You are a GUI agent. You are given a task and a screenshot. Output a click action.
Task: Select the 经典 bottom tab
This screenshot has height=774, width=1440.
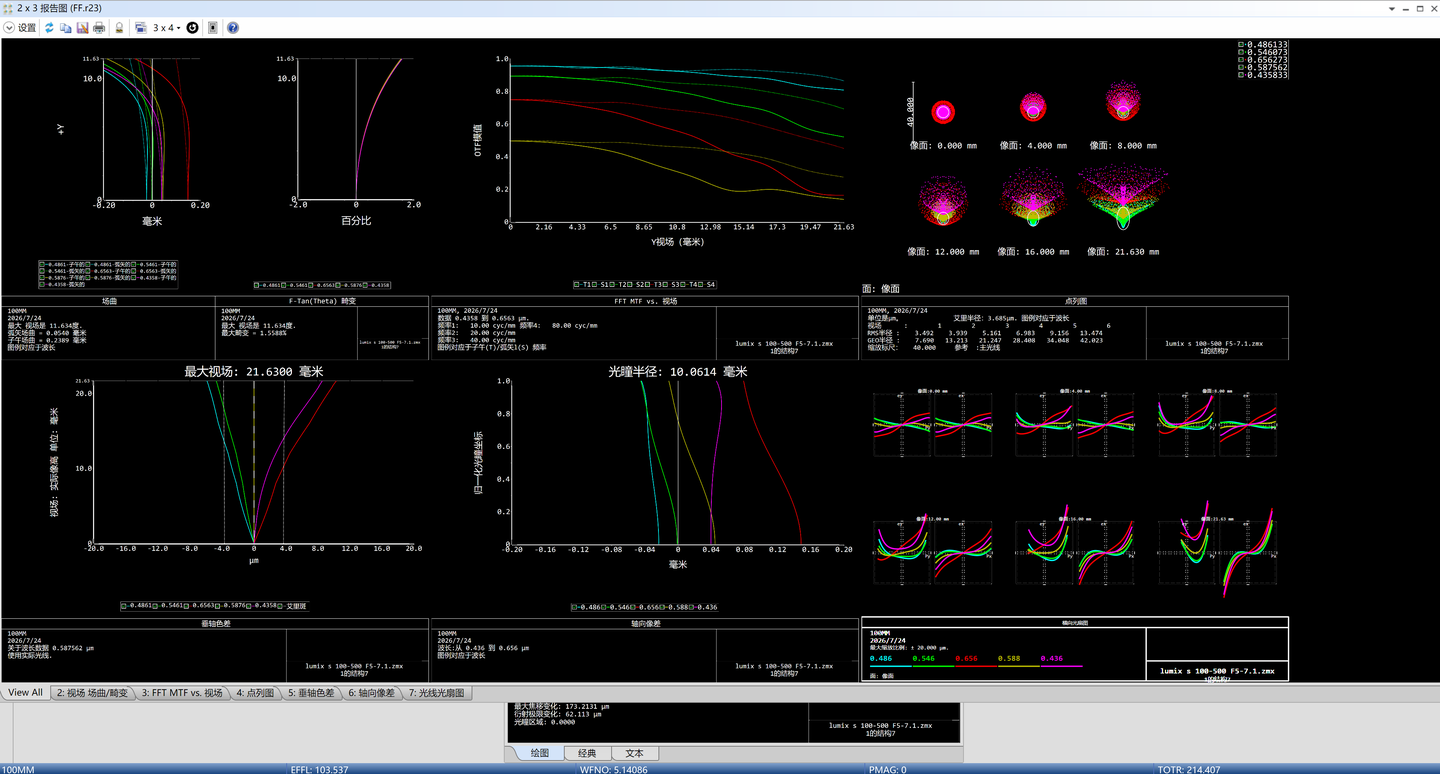[x=587, y=753]
